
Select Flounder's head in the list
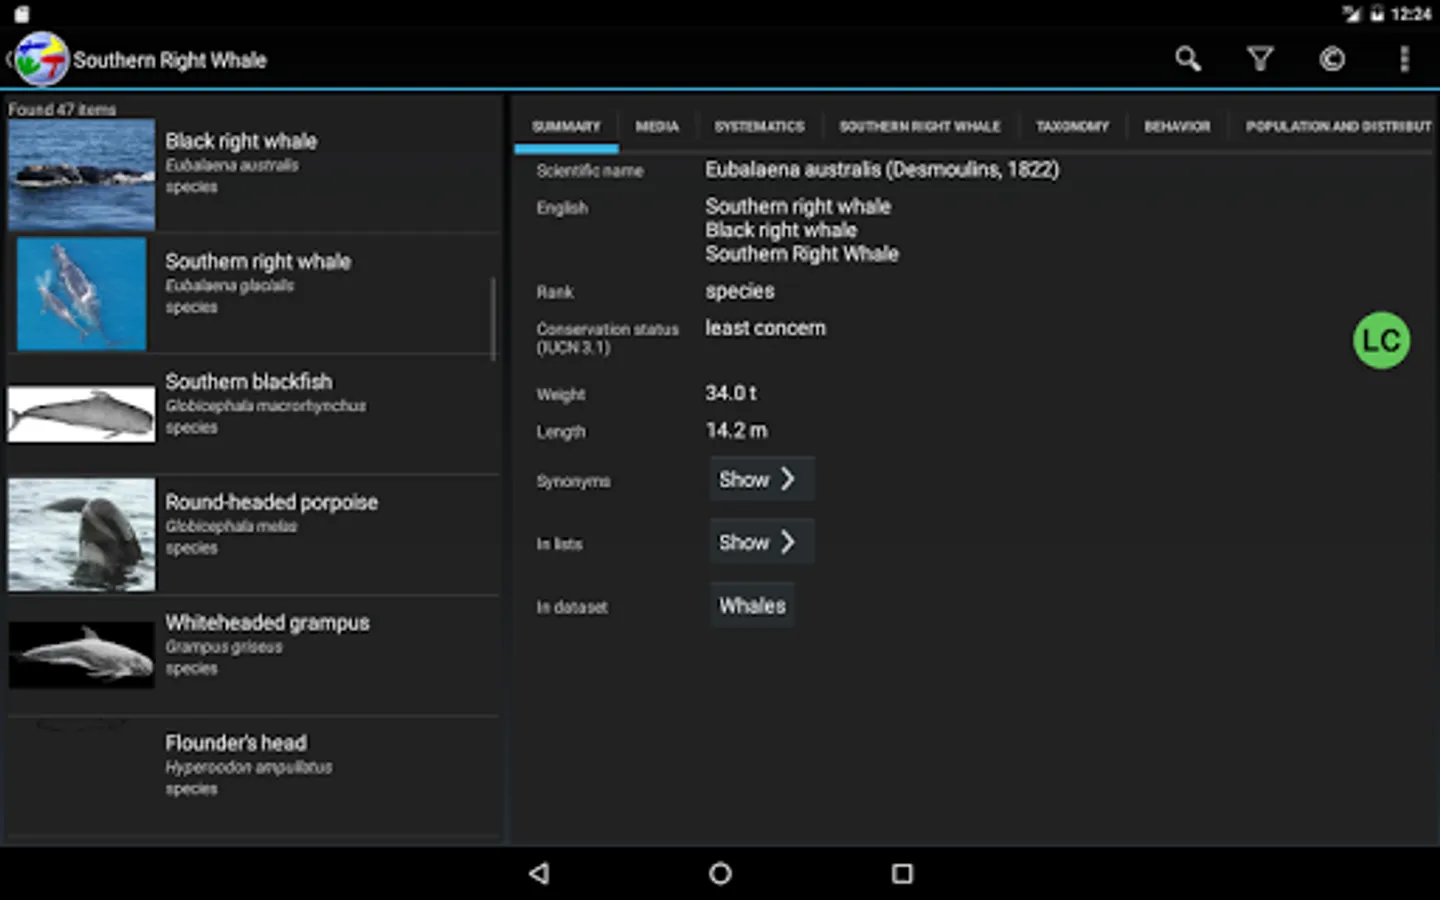point(236,743)
